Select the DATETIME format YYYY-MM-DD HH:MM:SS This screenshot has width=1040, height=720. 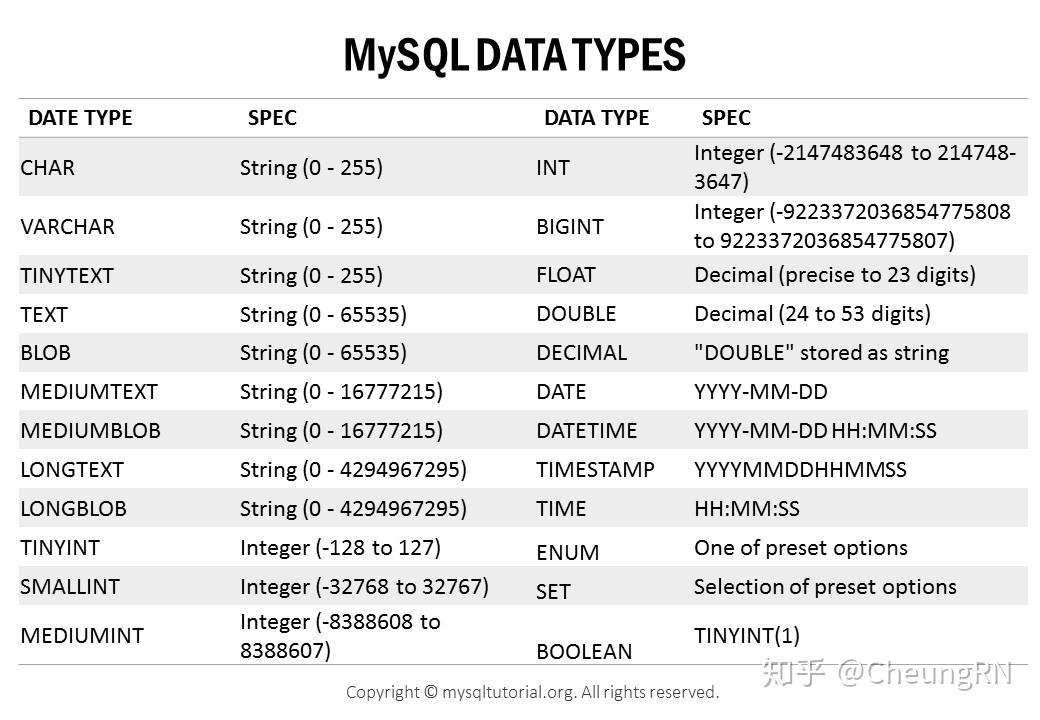[x=815, y=431]
